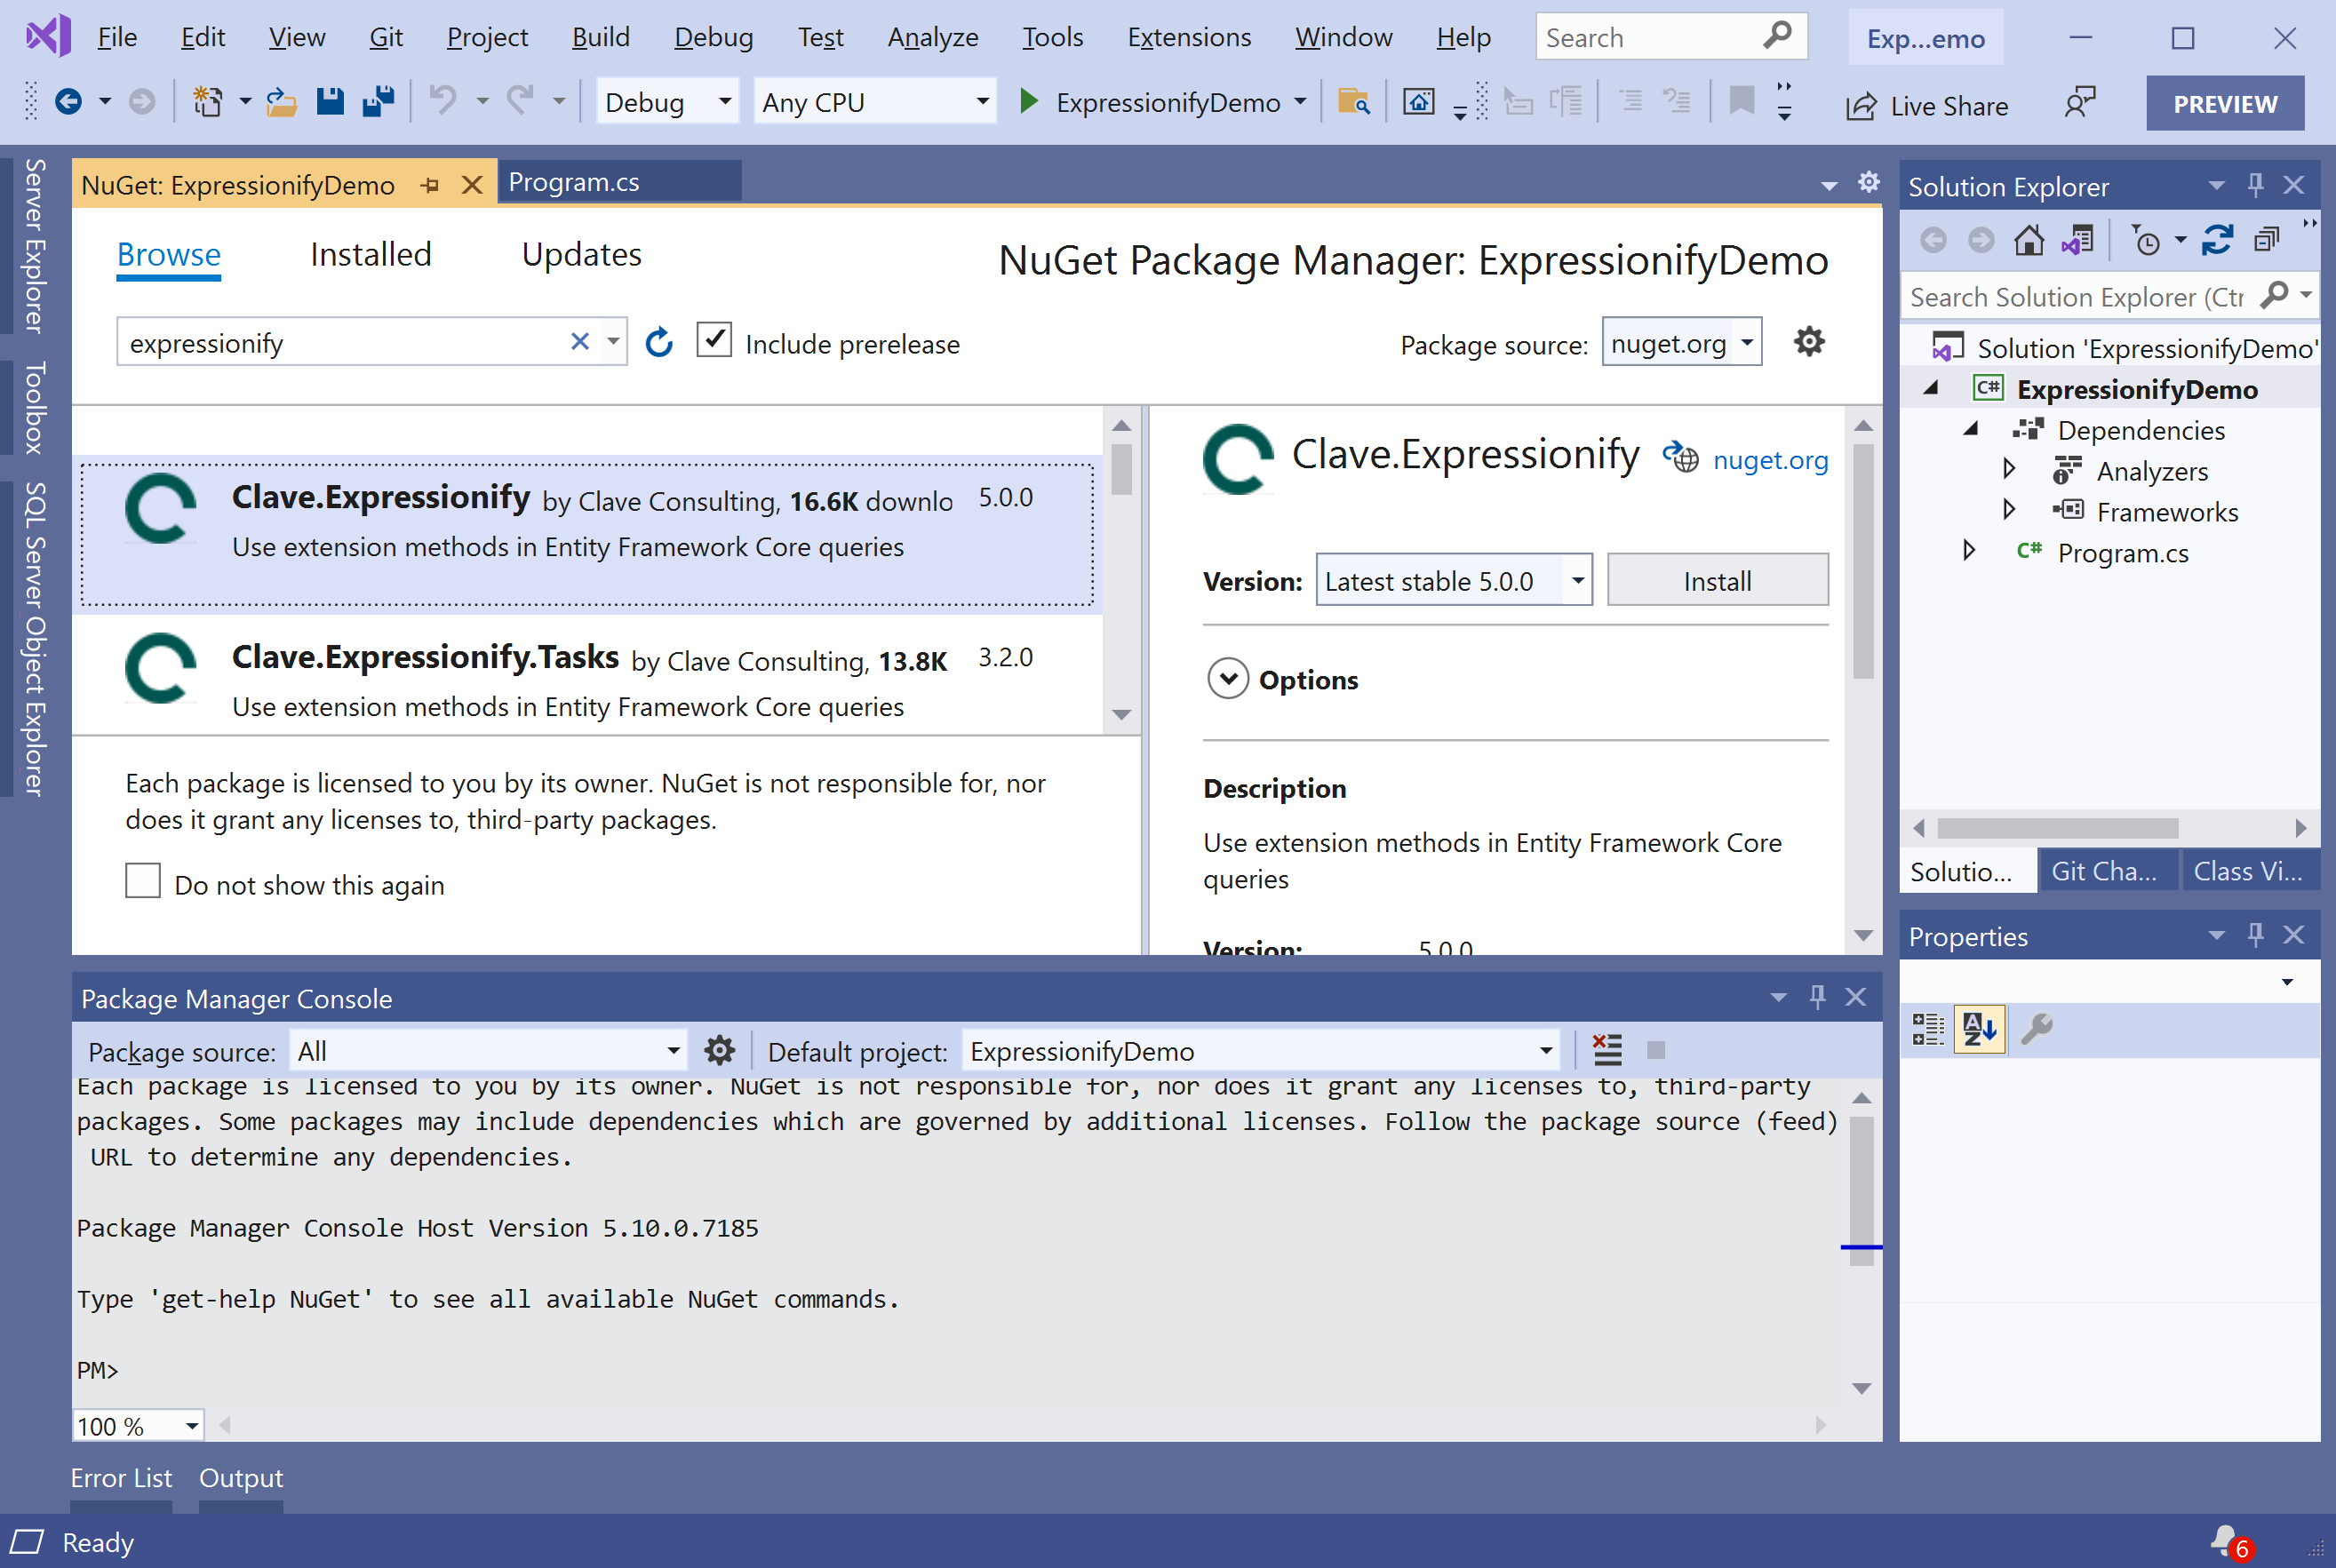The image size is (2336, 1568).
Task: Click the Install button
Action: (x=1716, y=580)
